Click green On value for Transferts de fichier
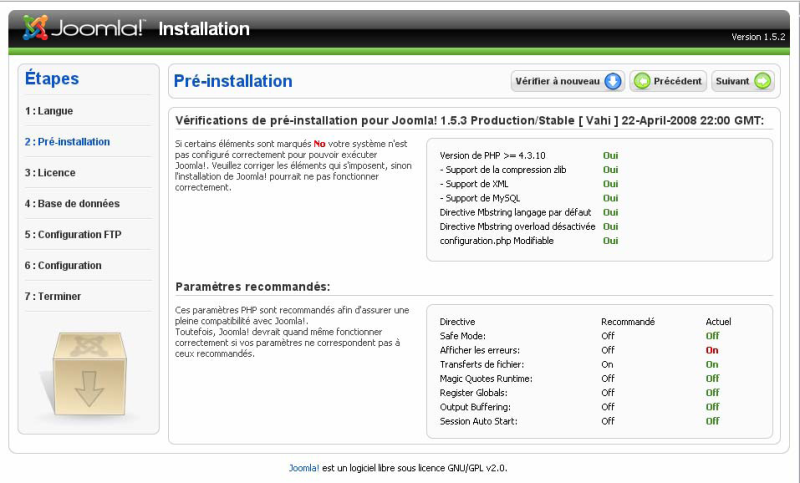The height and width of the screenshot is (483, 800). [x=712, y=365]
